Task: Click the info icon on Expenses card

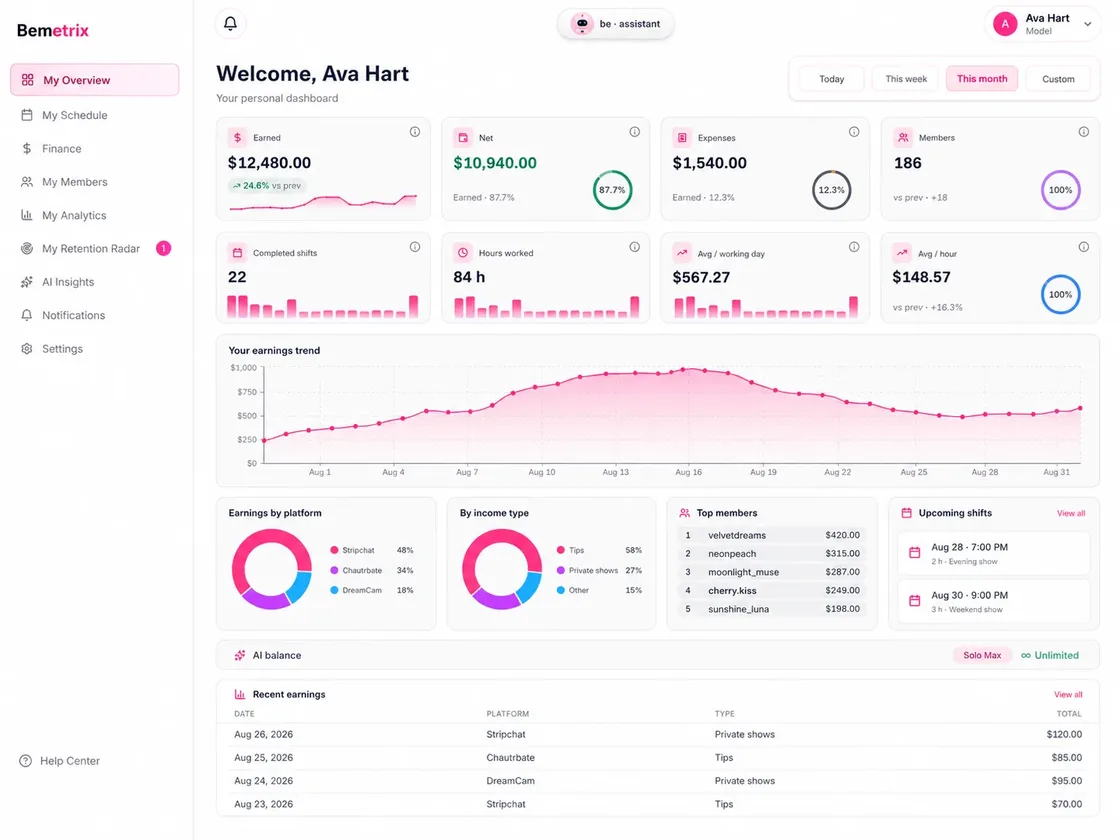Action: coord(854,131)
